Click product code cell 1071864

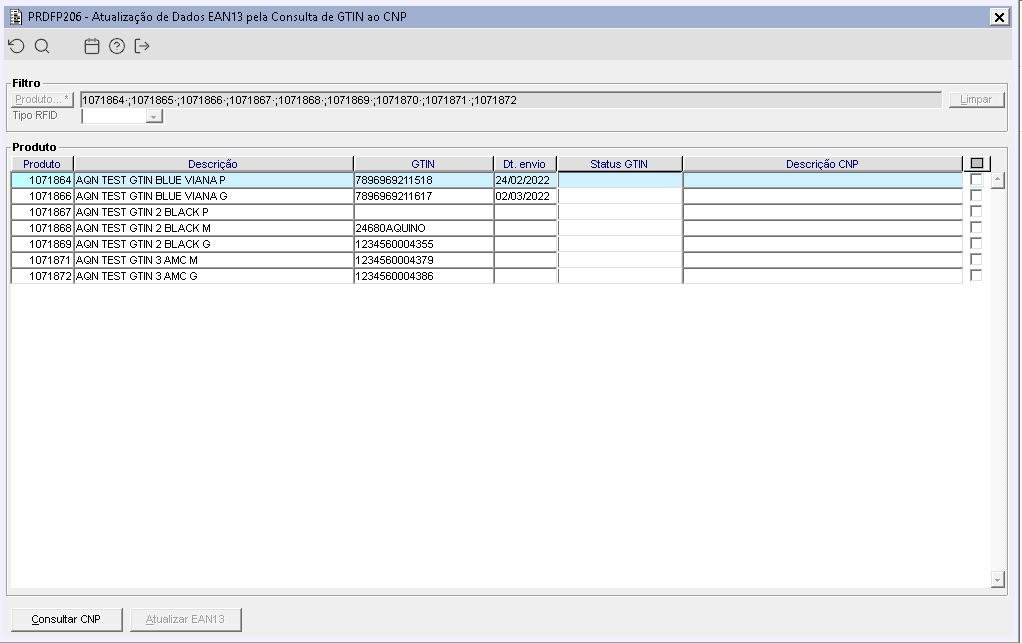click(42, 180)
